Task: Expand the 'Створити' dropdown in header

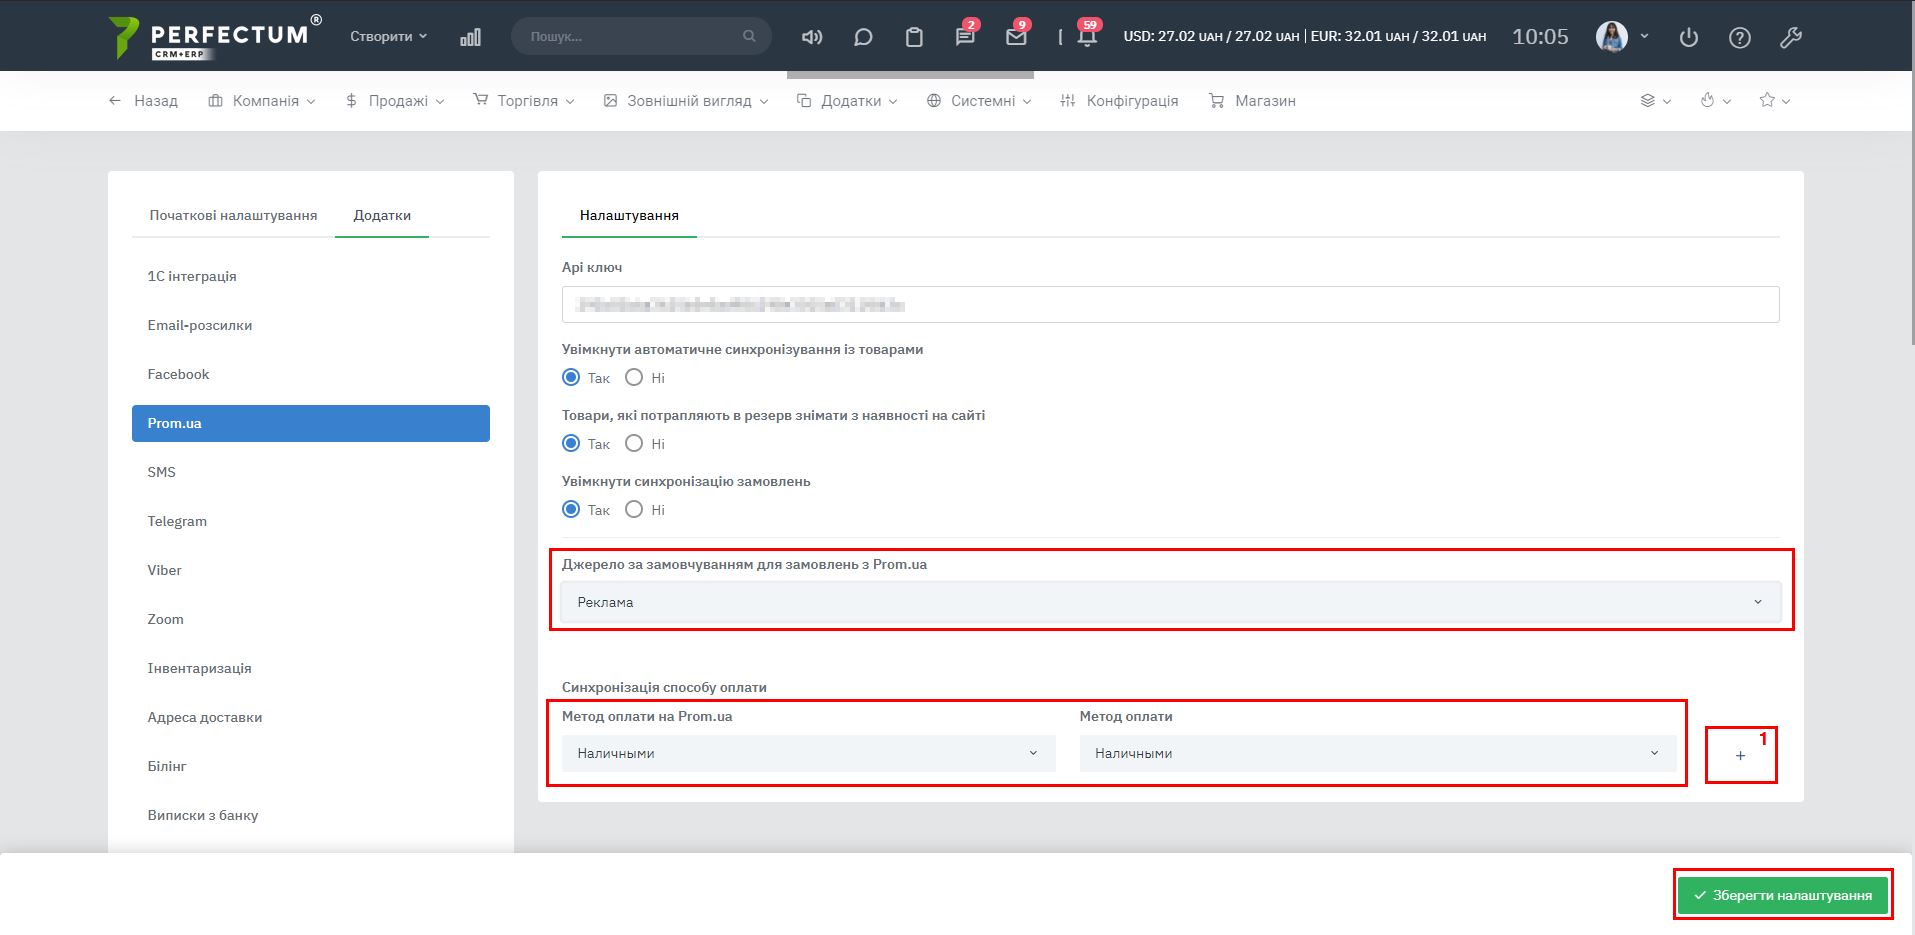Action: (x=388, y=36)
